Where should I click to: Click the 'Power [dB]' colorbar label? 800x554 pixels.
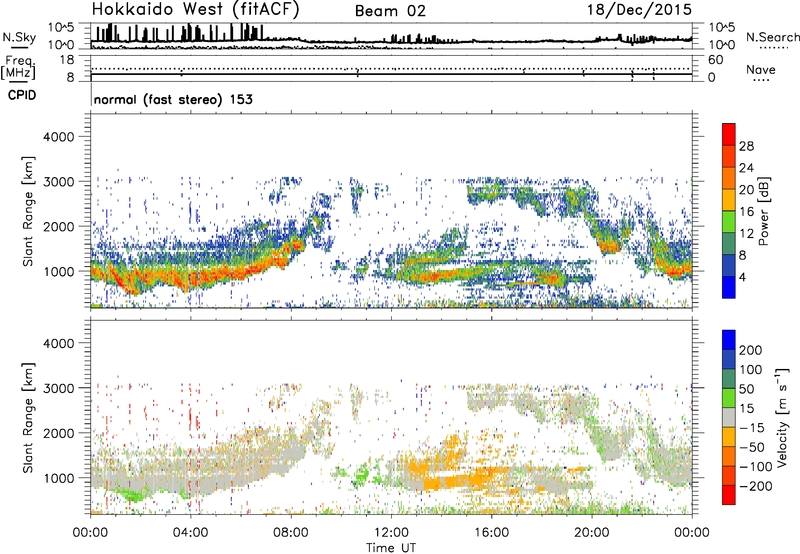(x=763, y=211)
